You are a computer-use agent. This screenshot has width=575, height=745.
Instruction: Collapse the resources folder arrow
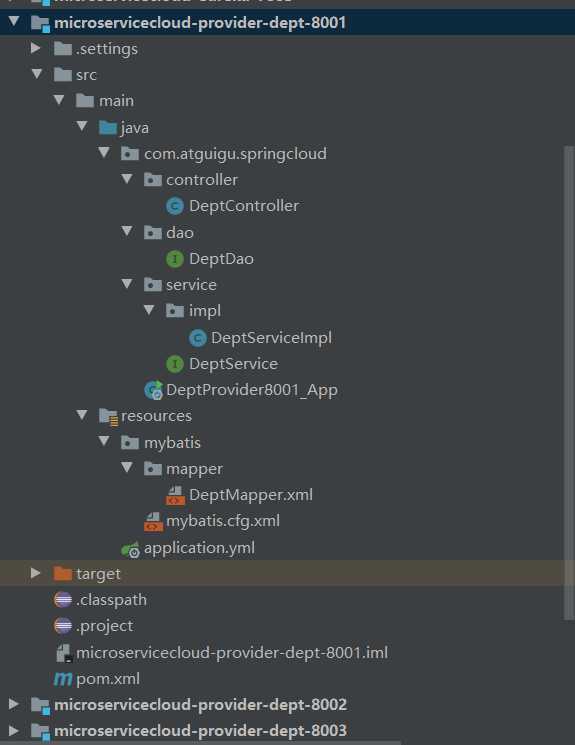pyautogui.click(x=82, y=415)
